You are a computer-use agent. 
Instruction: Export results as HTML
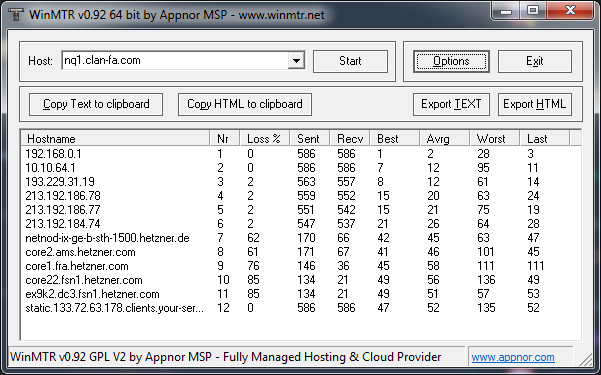coord(535,104)
